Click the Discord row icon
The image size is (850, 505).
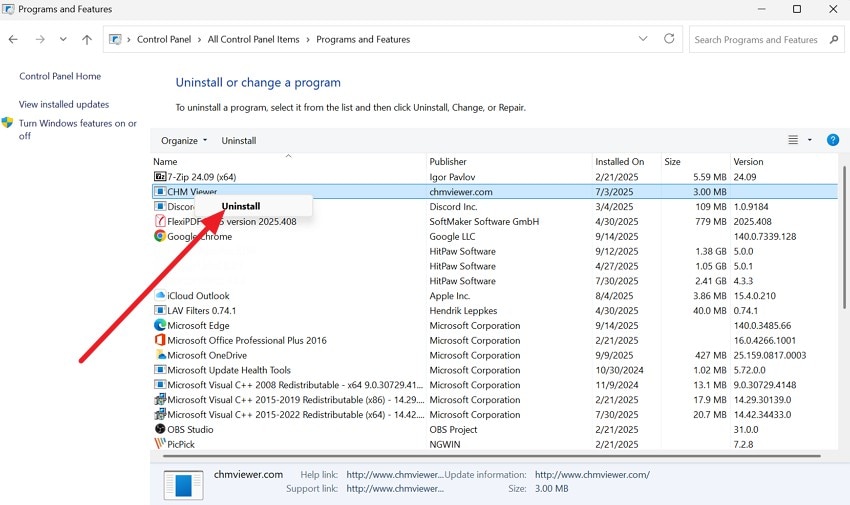click(160, 206)
